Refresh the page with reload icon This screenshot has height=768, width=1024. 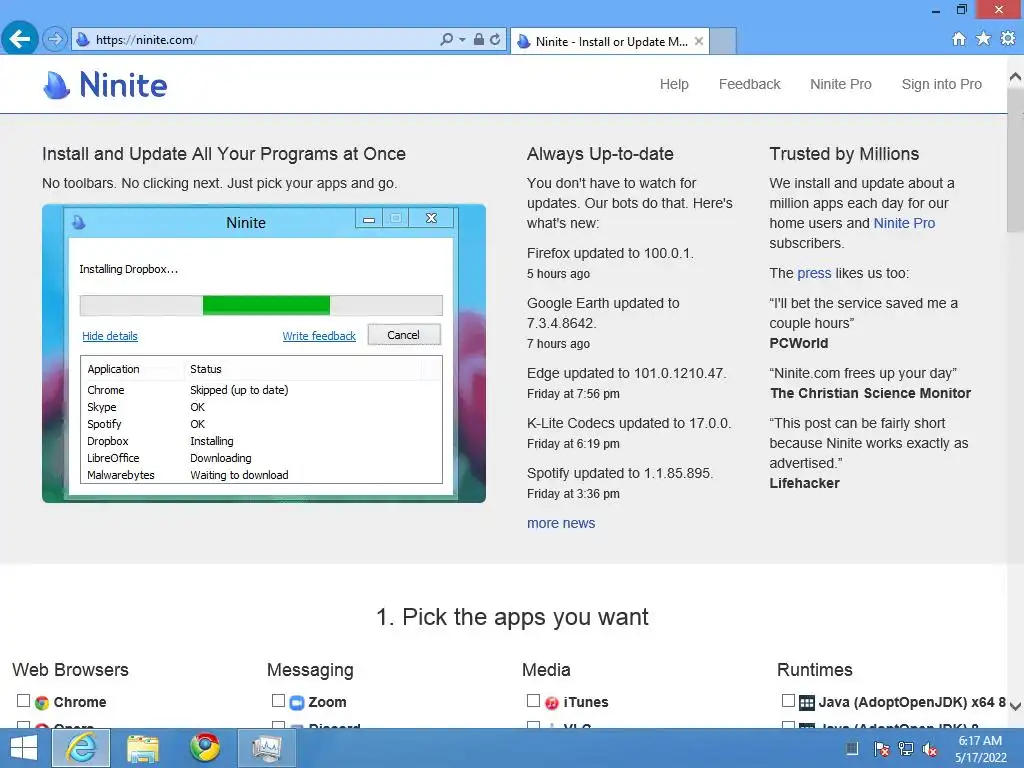coord(495,39)
